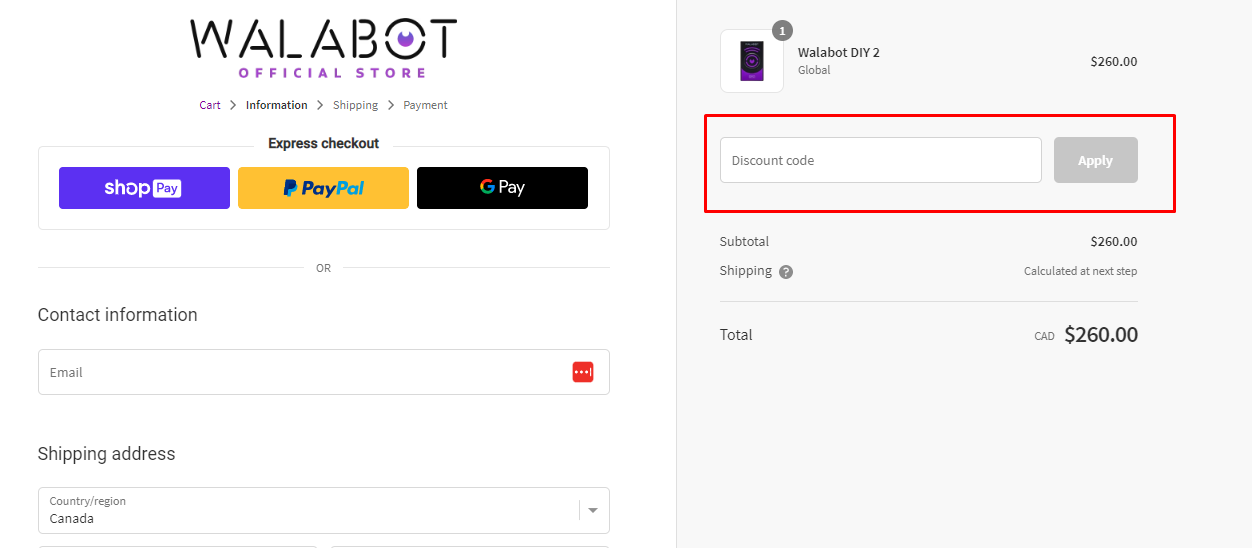The width and height of the screenshot is (1252, 548).
Task: Open the Walabot DIY 2 product thumbnail
Action: (752, 61)
